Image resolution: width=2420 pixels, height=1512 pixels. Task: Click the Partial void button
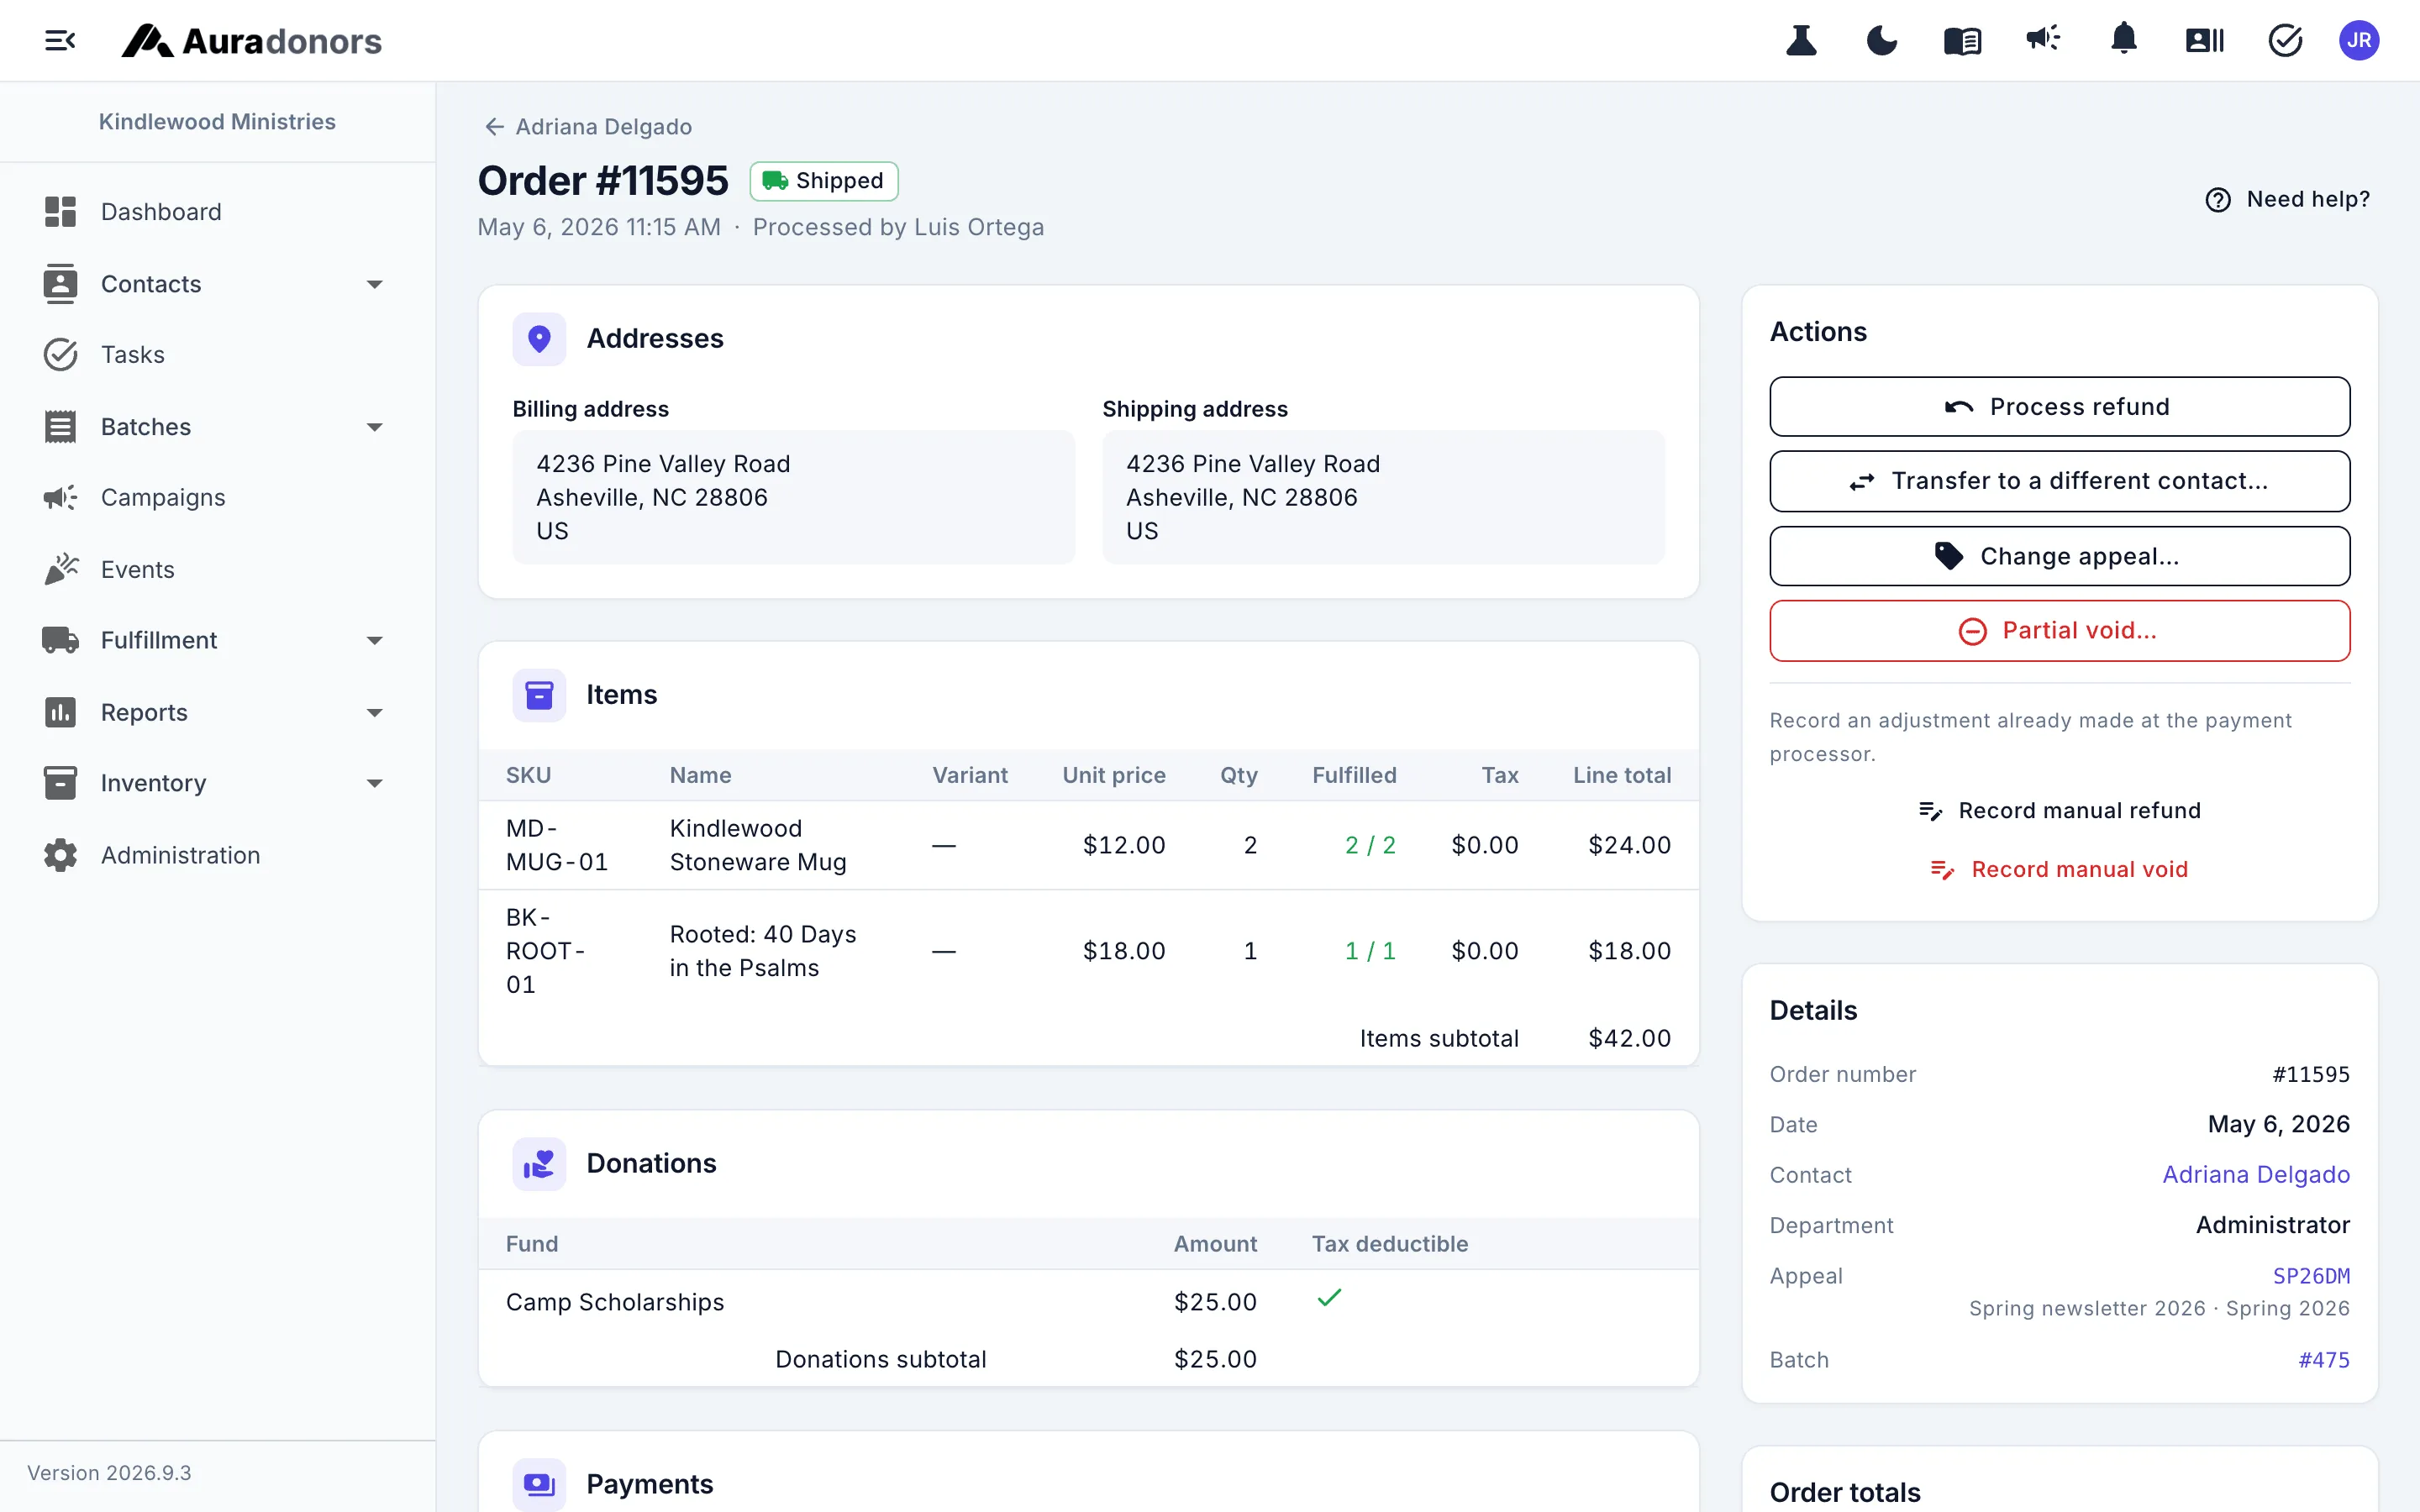pos(2059,631)
